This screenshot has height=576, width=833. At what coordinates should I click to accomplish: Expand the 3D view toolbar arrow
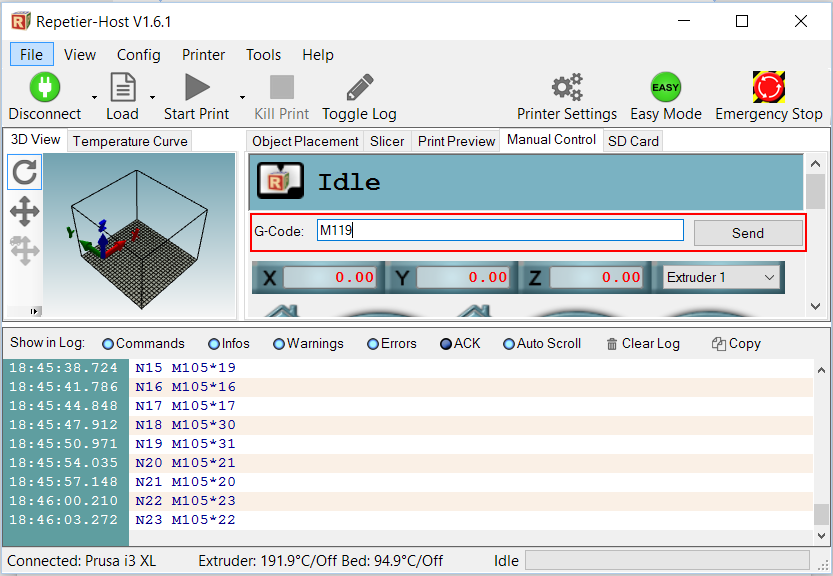click(35, 311)
